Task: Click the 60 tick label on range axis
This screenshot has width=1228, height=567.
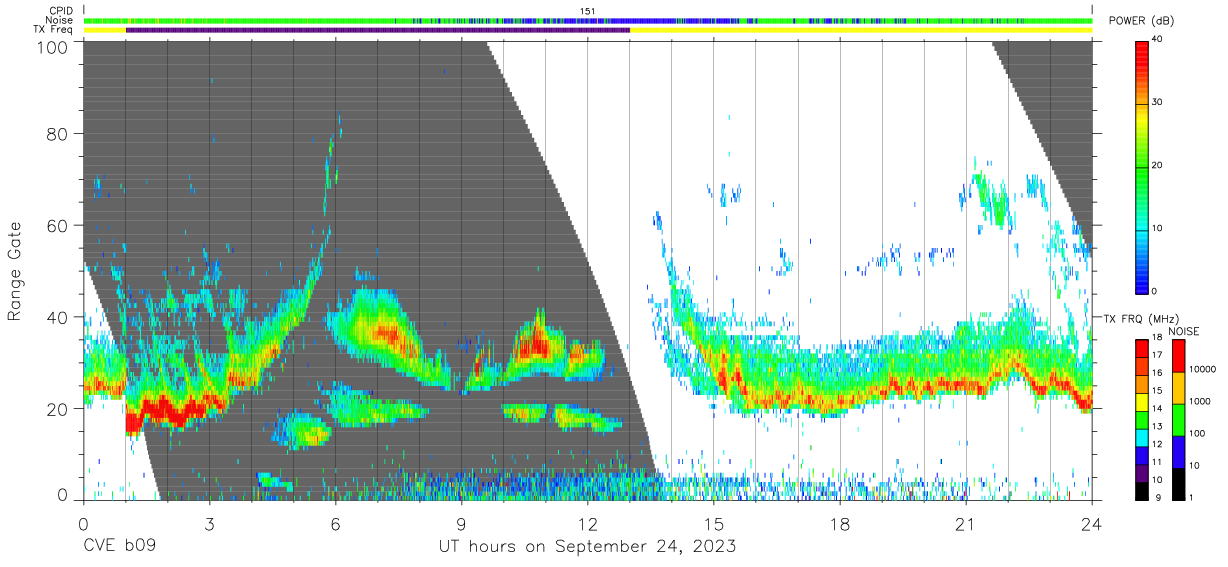Action: coord(56,225)
